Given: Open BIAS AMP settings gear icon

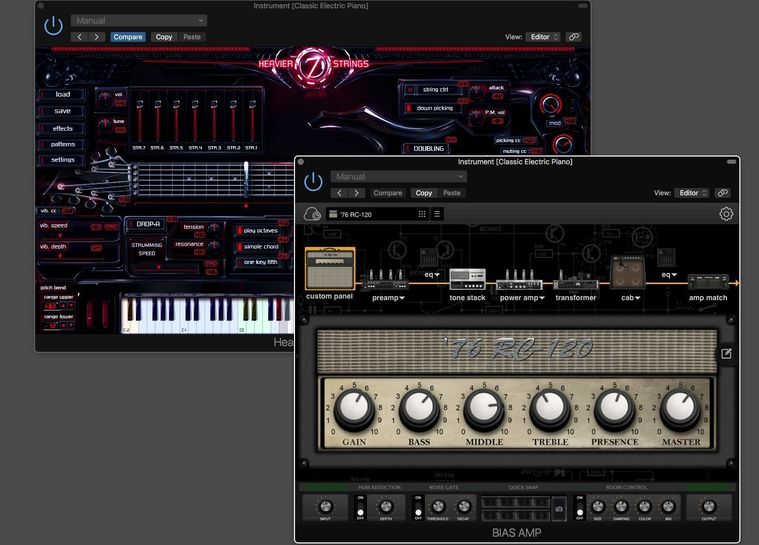Looking at the screenshot, I should (726, 214).
